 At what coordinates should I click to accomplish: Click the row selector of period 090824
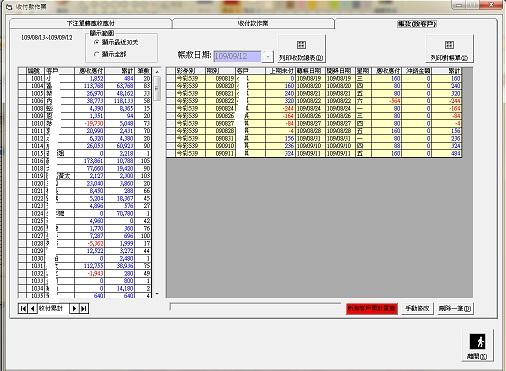[x=171, y=108]
